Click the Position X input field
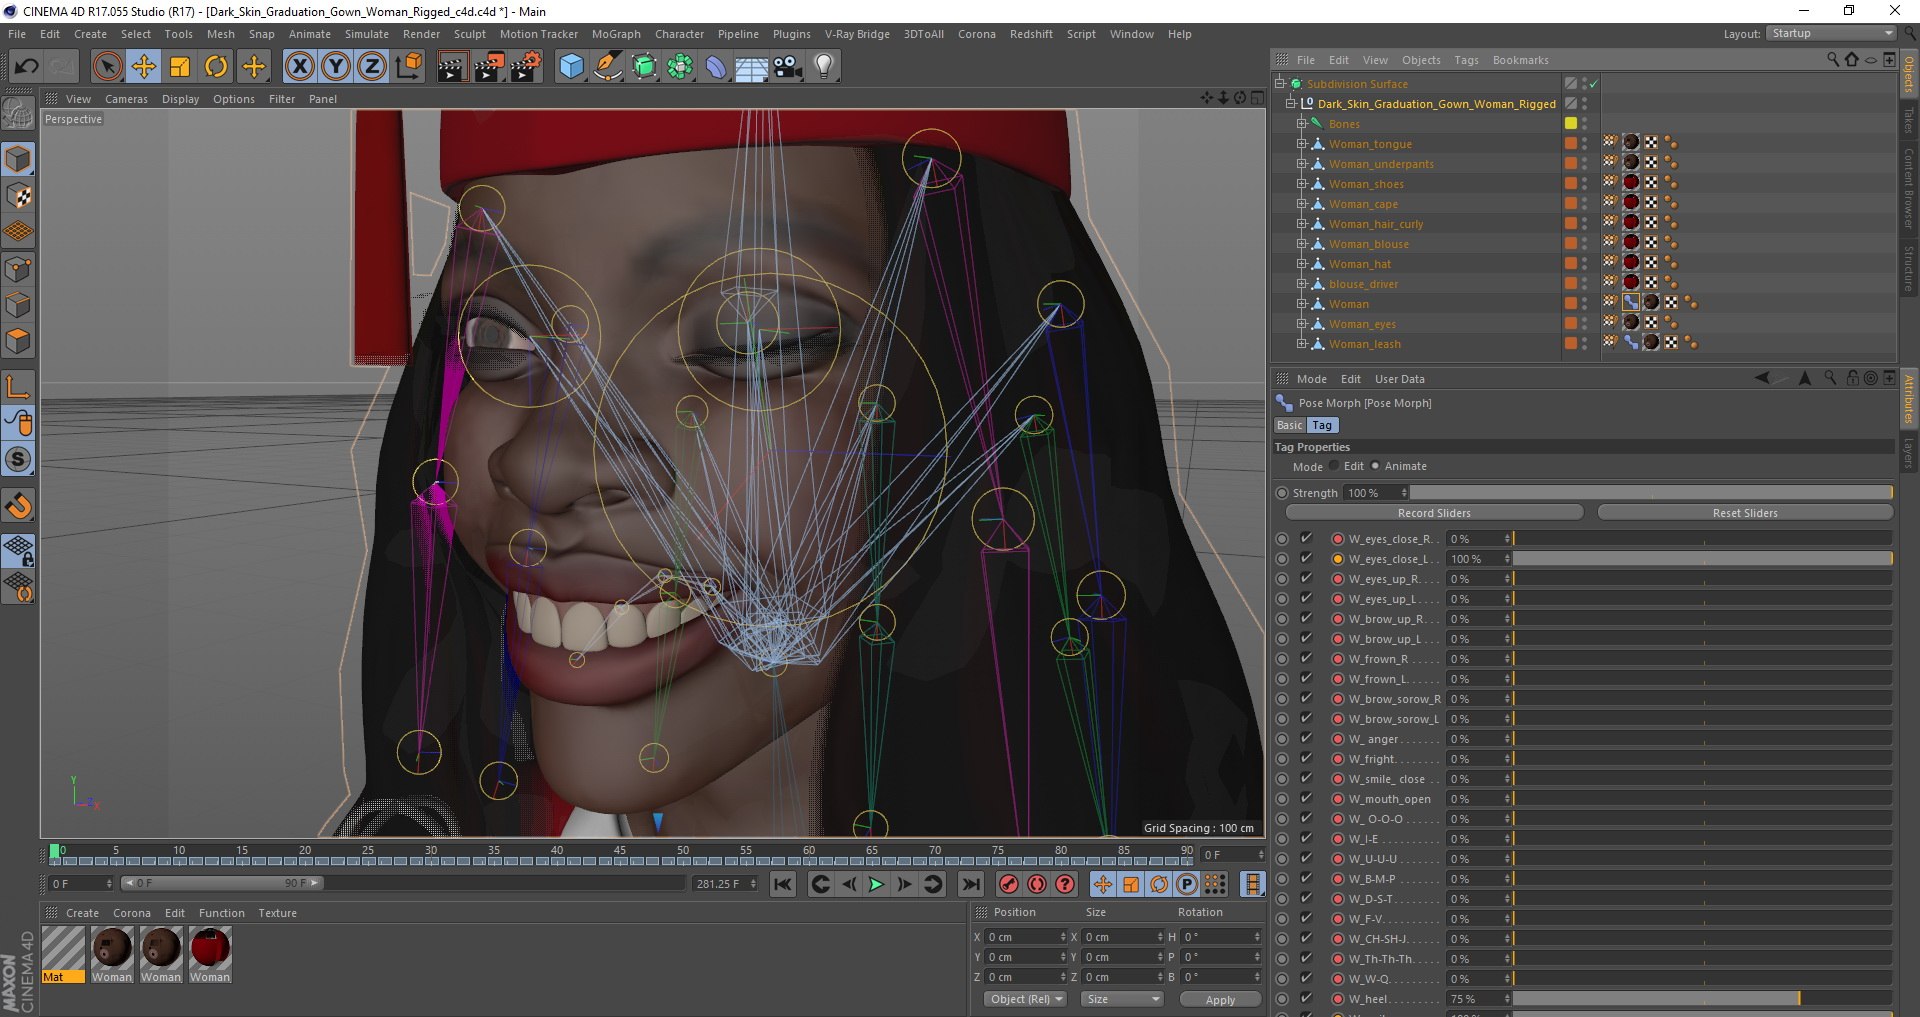The image size is (1920, 1017). (x=1025, y=937)
